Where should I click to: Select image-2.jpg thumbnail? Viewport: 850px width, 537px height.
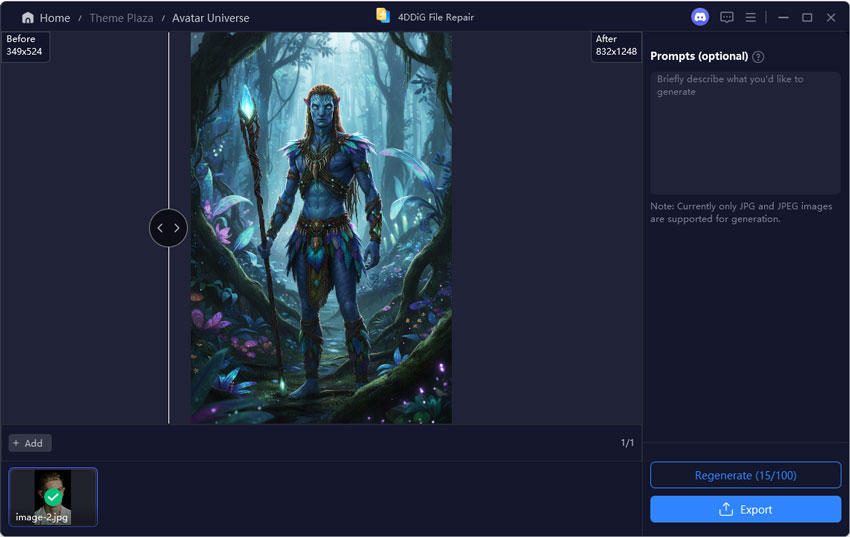[x=53, y=497]
